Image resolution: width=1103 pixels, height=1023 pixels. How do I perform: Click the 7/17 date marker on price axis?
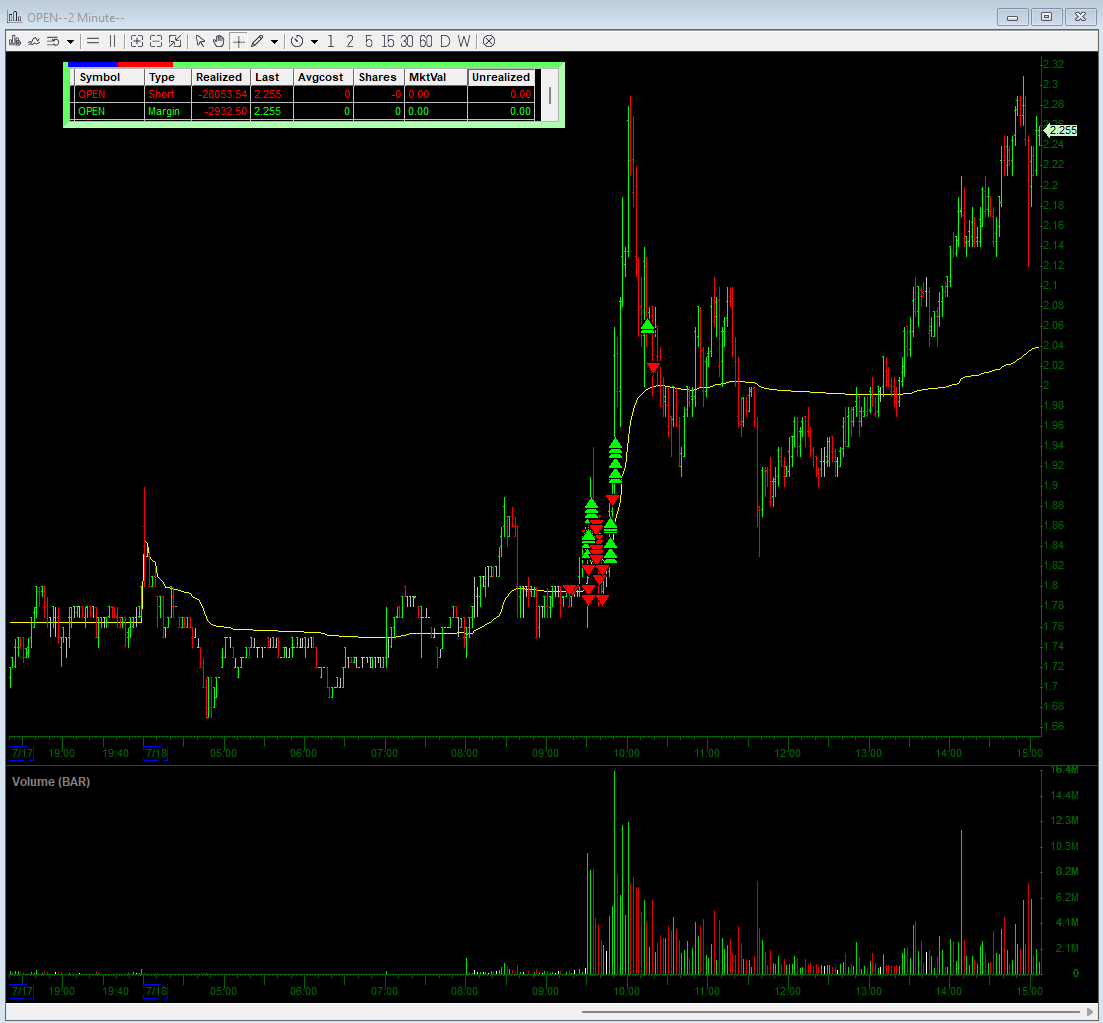22,754
